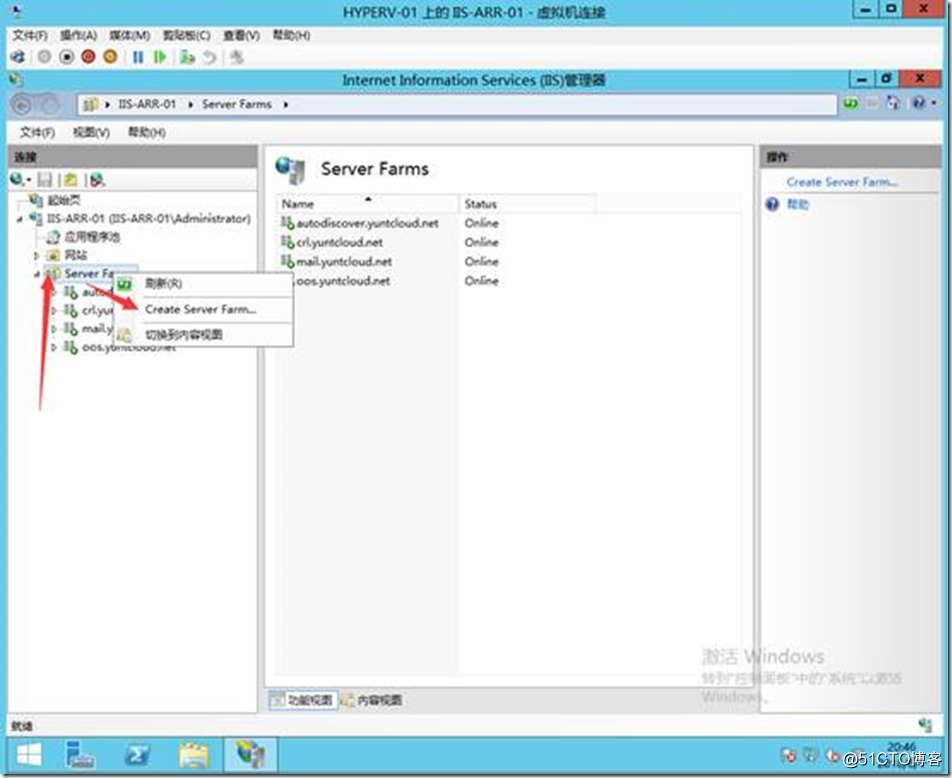Expand the 网站 tree node
Viewport: 952px width, 778px height.
pos(36,256)
